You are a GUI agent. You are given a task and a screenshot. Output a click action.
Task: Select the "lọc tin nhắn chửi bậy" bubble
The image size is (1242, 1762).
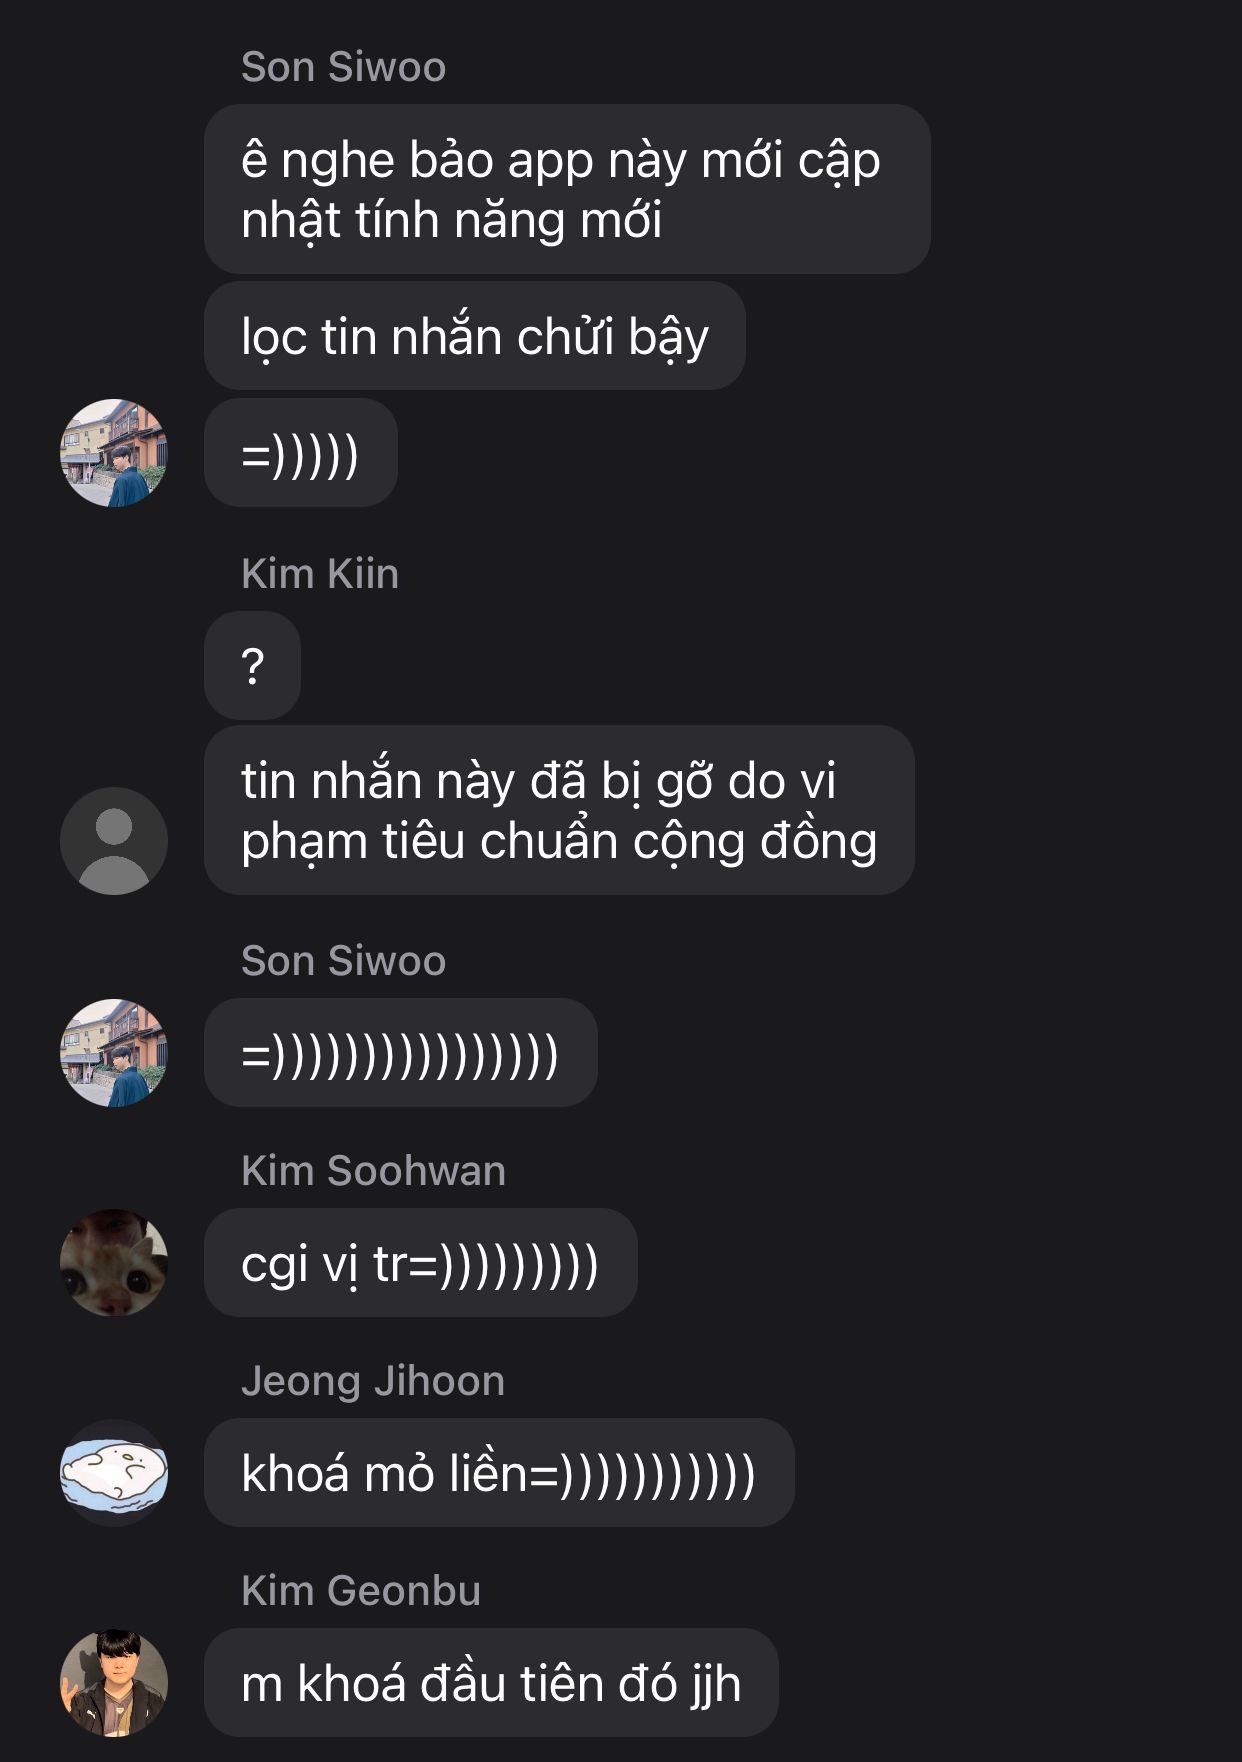(x=475, y=336)
